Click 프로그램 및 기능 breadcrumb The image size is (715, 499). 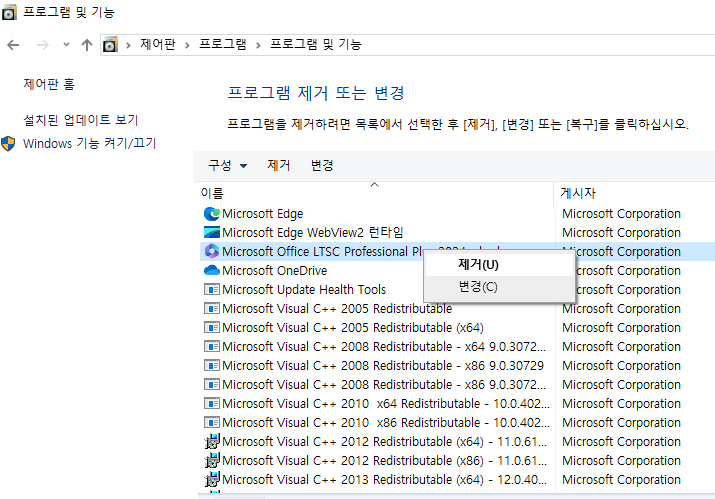(x=316, y=44)
